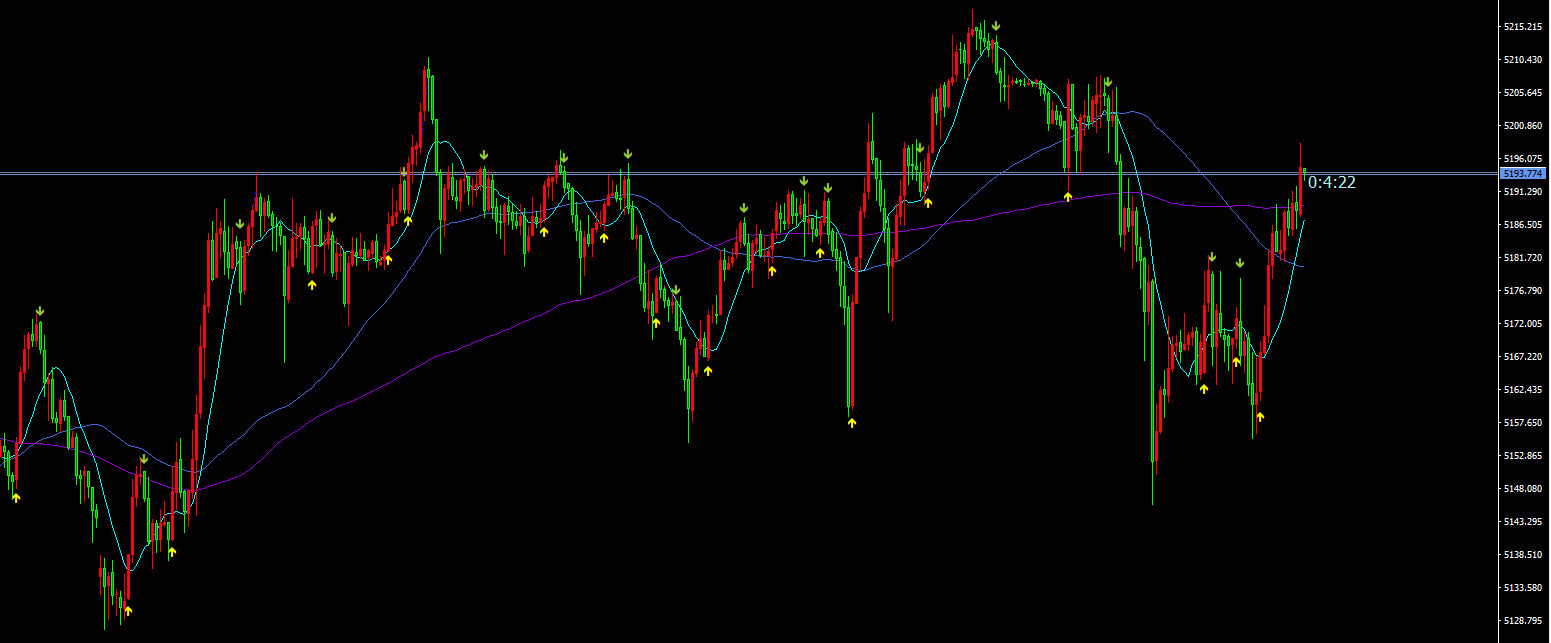Select the 5157.650 price scale value

click(x=1522, y=423)
